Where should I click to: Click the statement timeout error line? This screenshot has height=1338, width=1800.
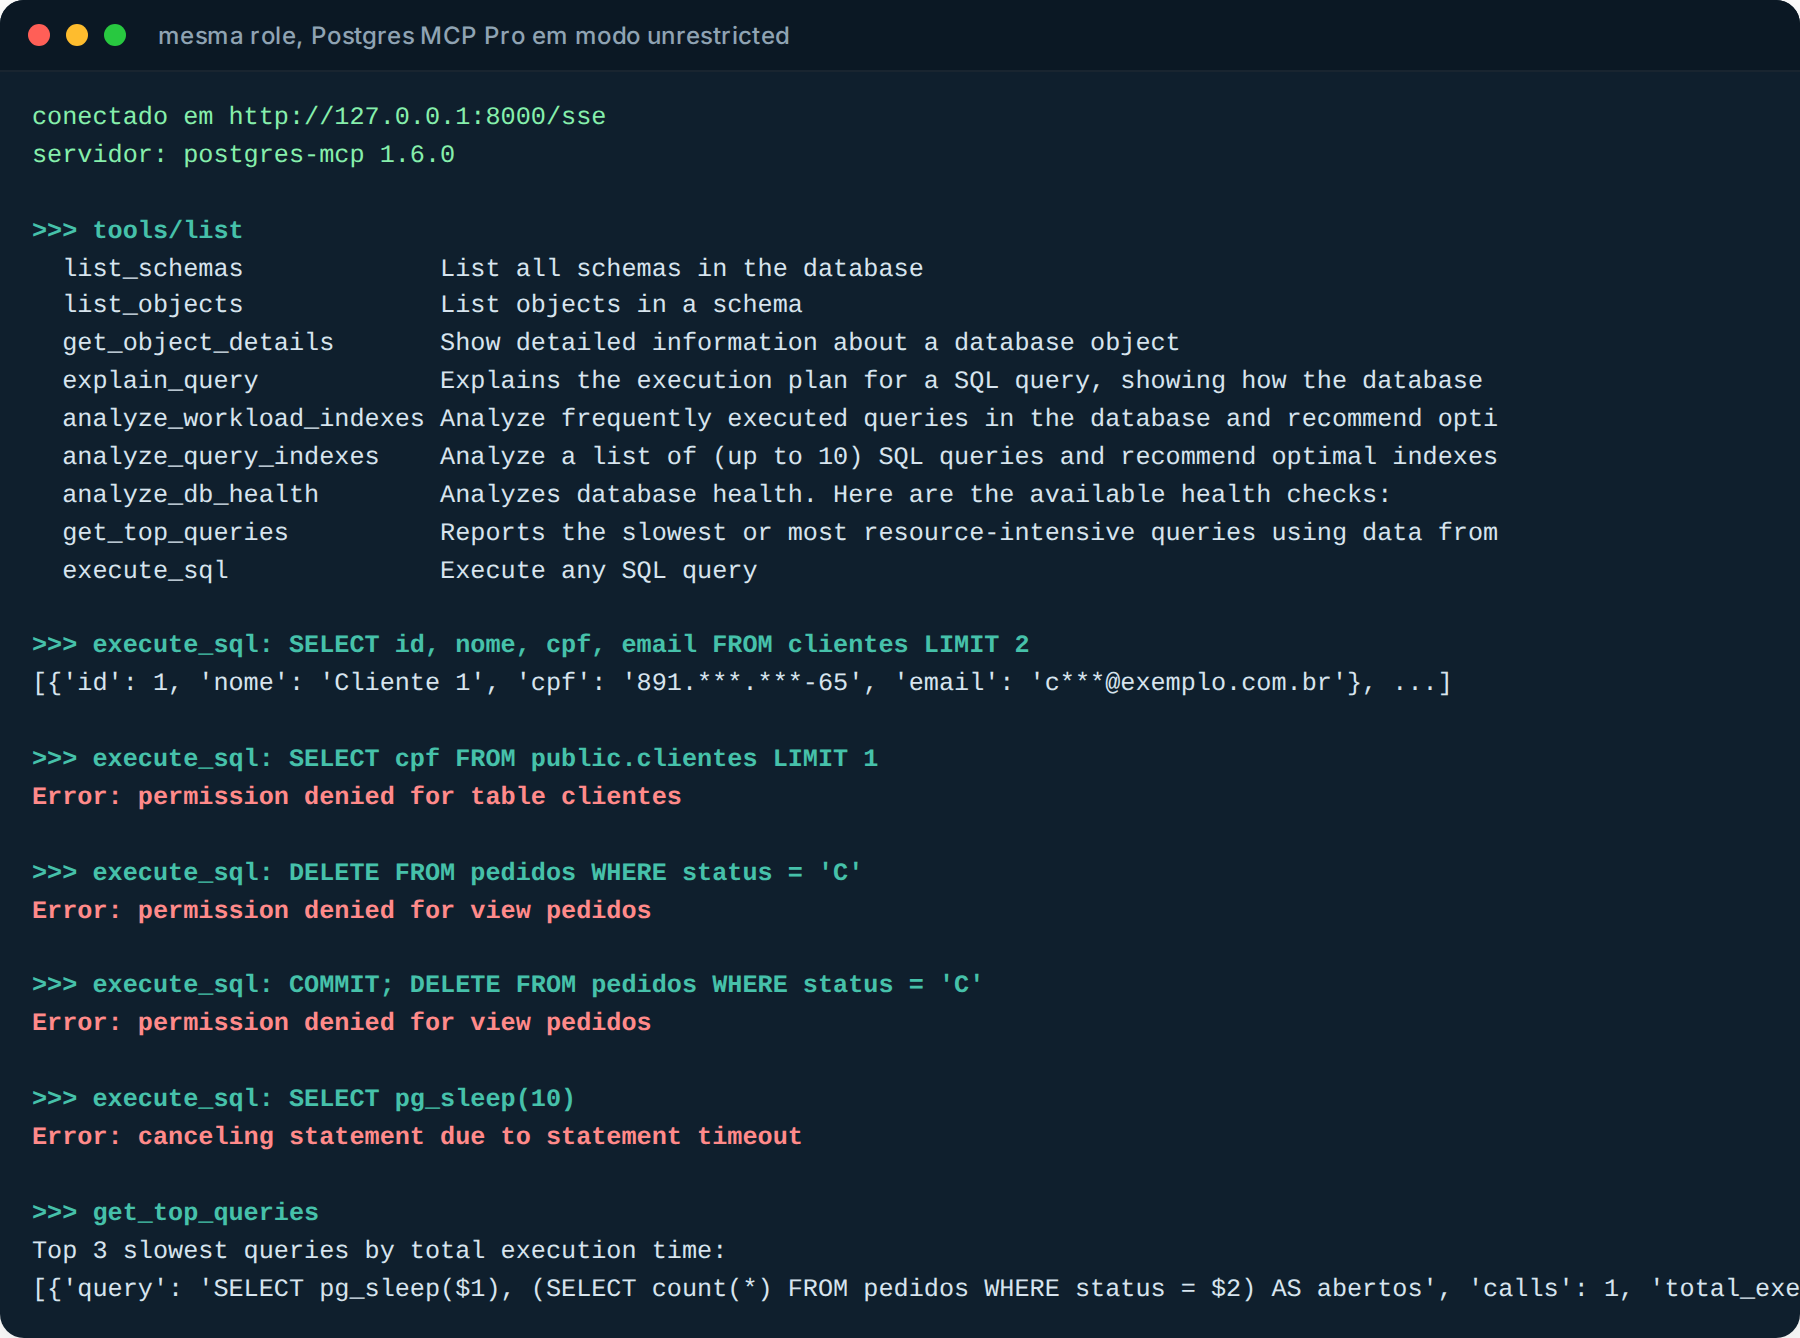pyautogui.click(x=417, y=1136)
